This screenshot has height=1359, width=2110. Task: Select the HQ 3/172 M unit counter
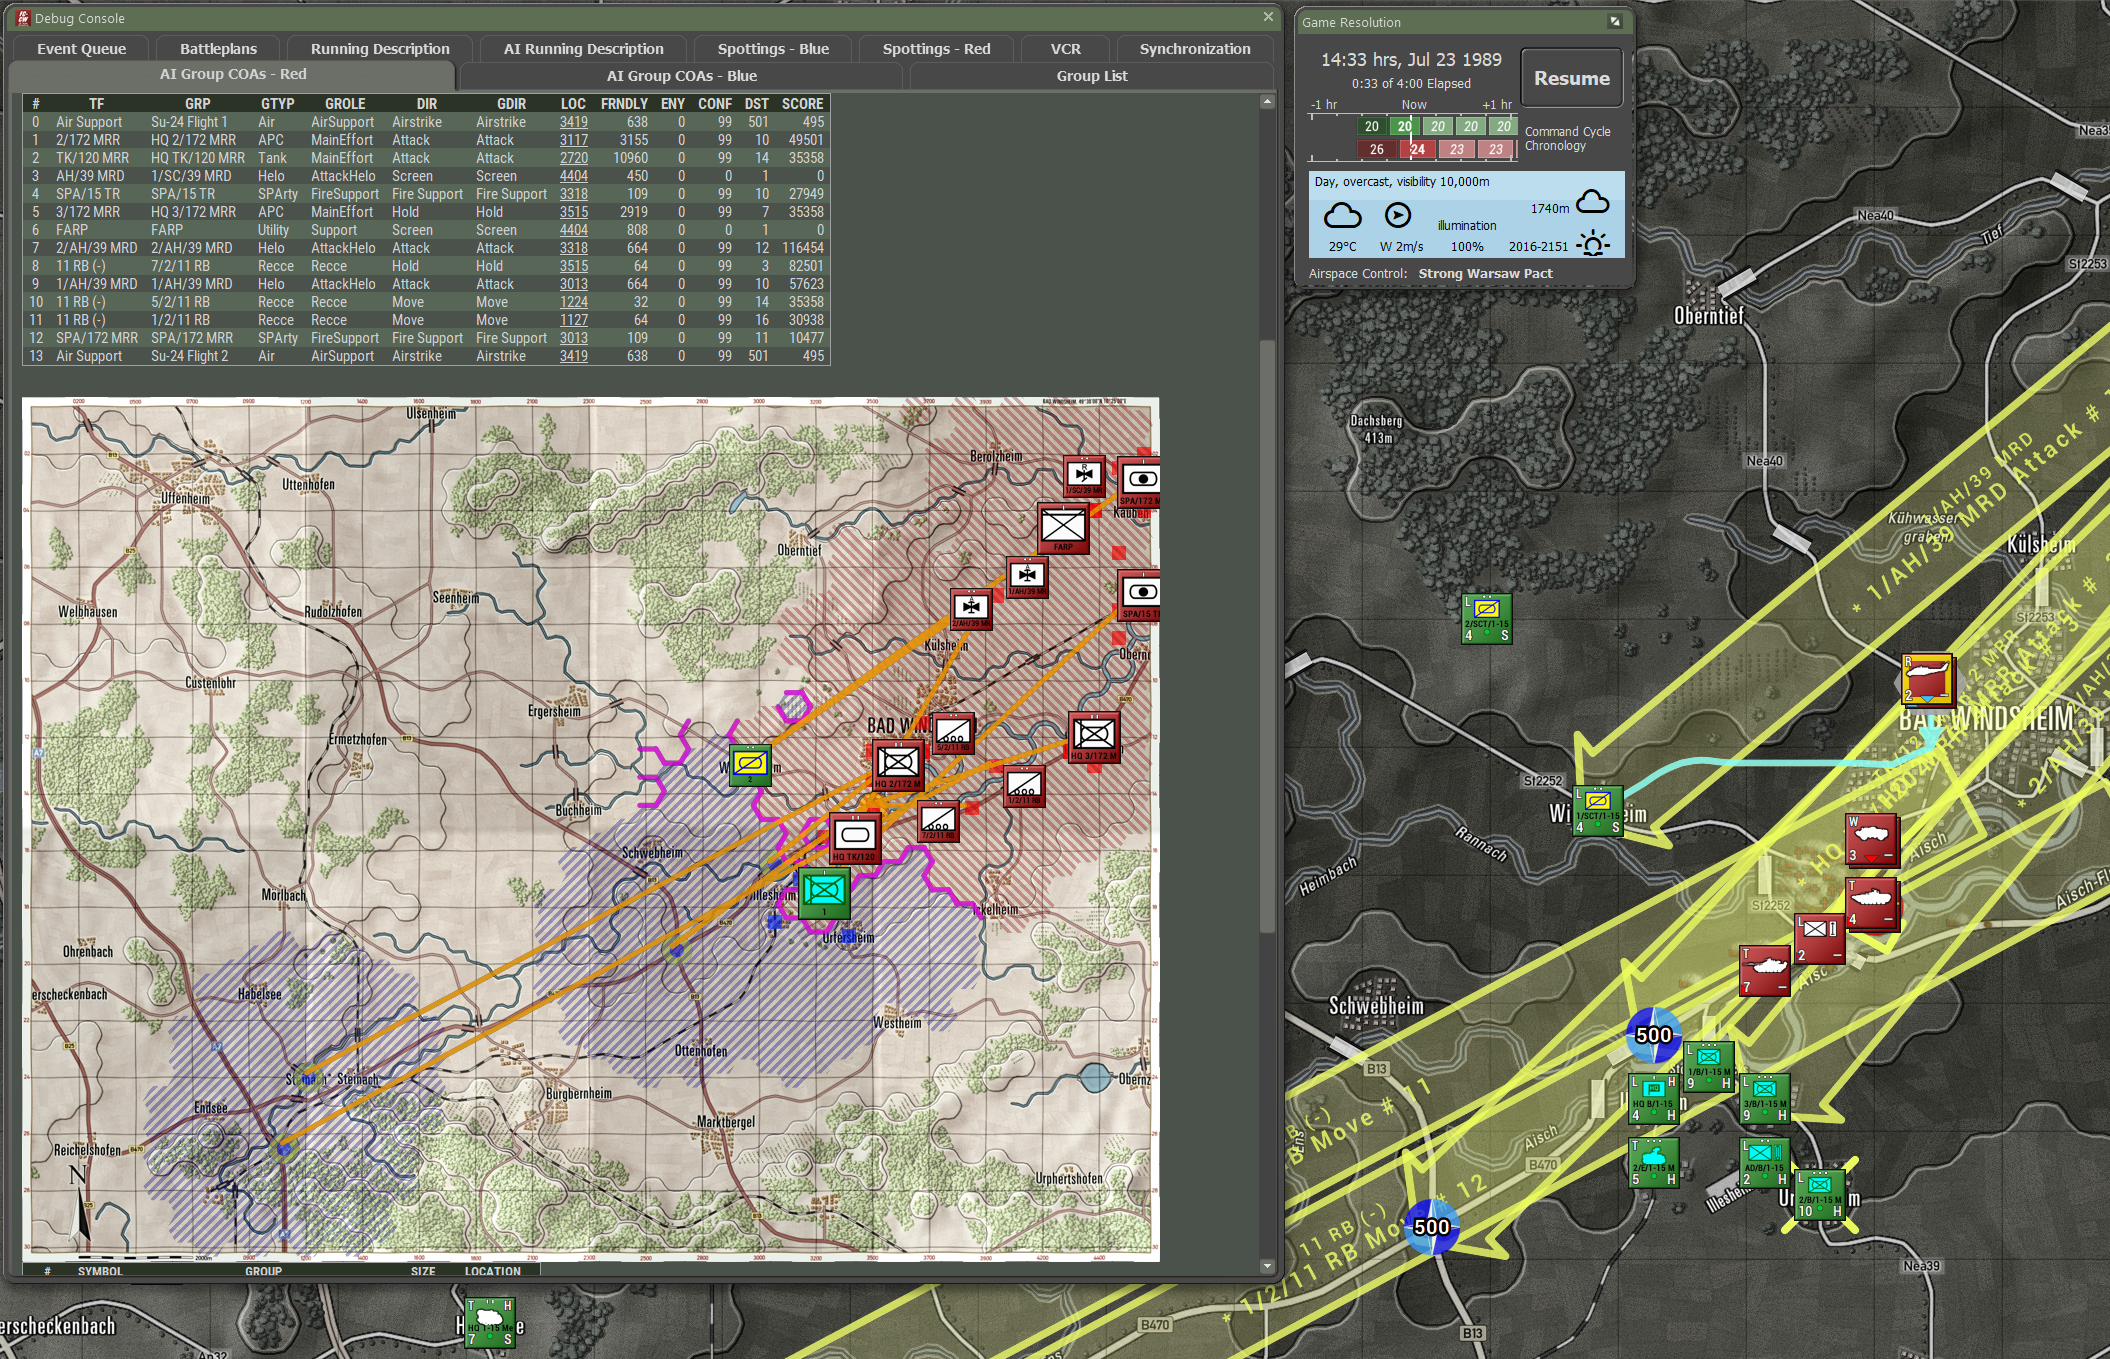(1094, 736)
